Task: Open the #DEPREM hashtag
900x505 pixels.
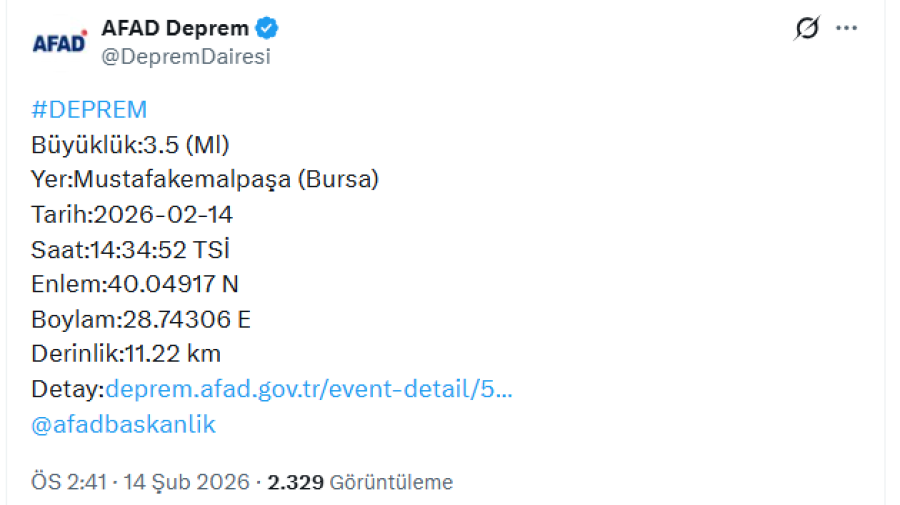Action: [x=89, y=110]
